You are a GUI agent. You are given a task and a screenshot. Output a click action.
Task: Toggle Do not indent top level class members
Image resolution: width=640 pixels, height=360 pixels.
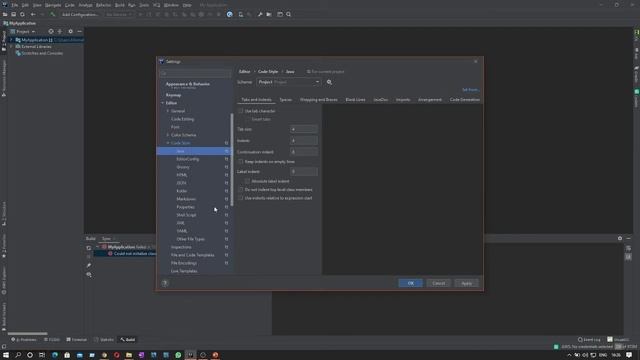click(x=240, y=190)
